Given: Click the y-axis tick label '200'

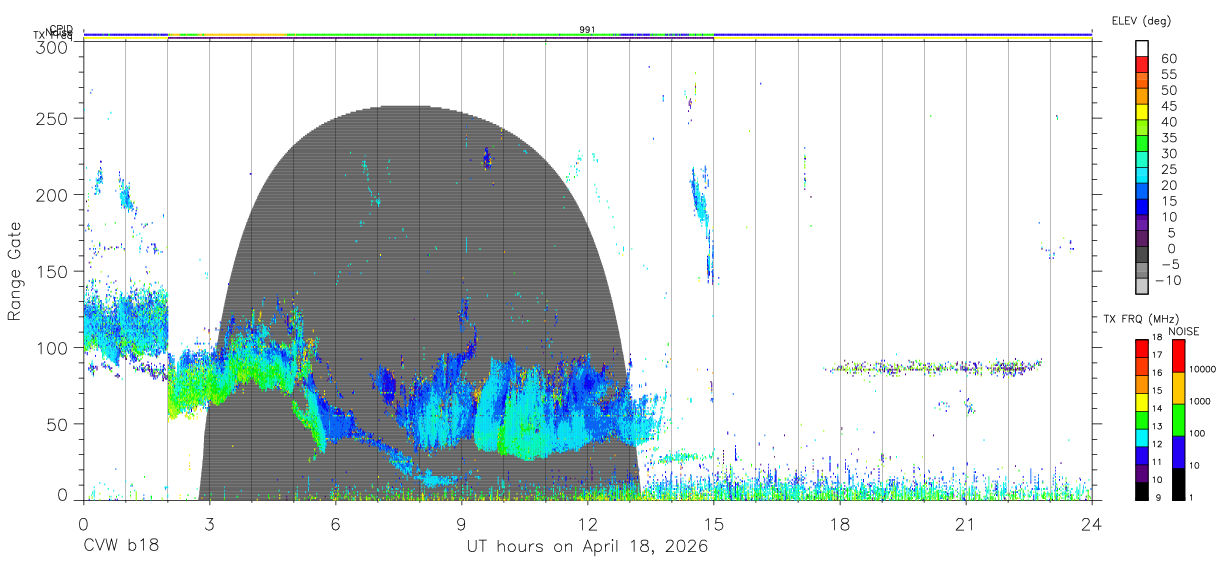Looking at the screenshot, I should 52,195.
